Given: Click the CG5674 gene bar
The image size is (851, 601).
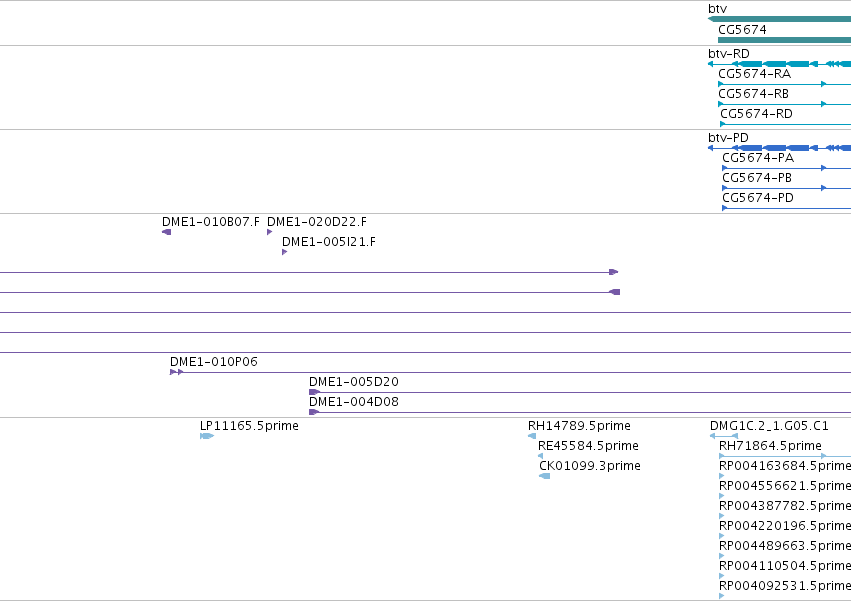Looking at the screenshot, I should (x=784, y=40).
